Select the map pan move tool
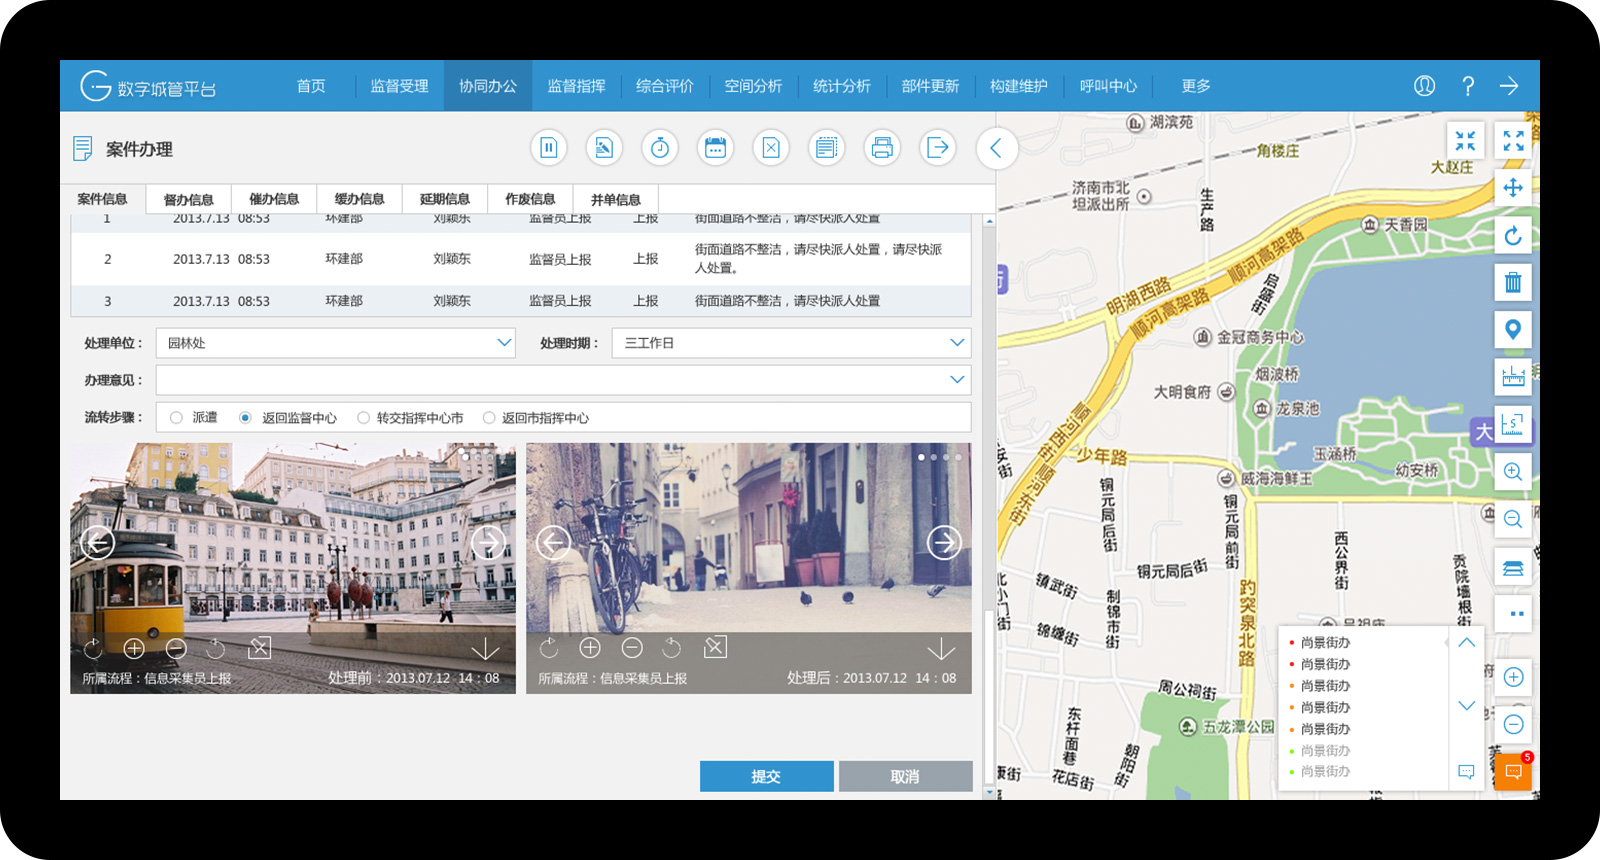 pos(1513,188)
